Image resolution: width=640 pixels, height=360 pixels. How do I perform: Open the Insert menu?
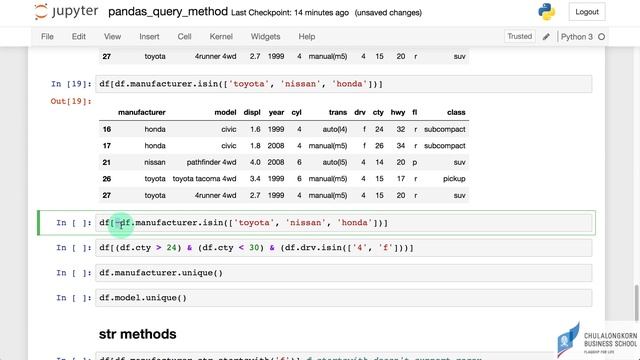[149, 36]
